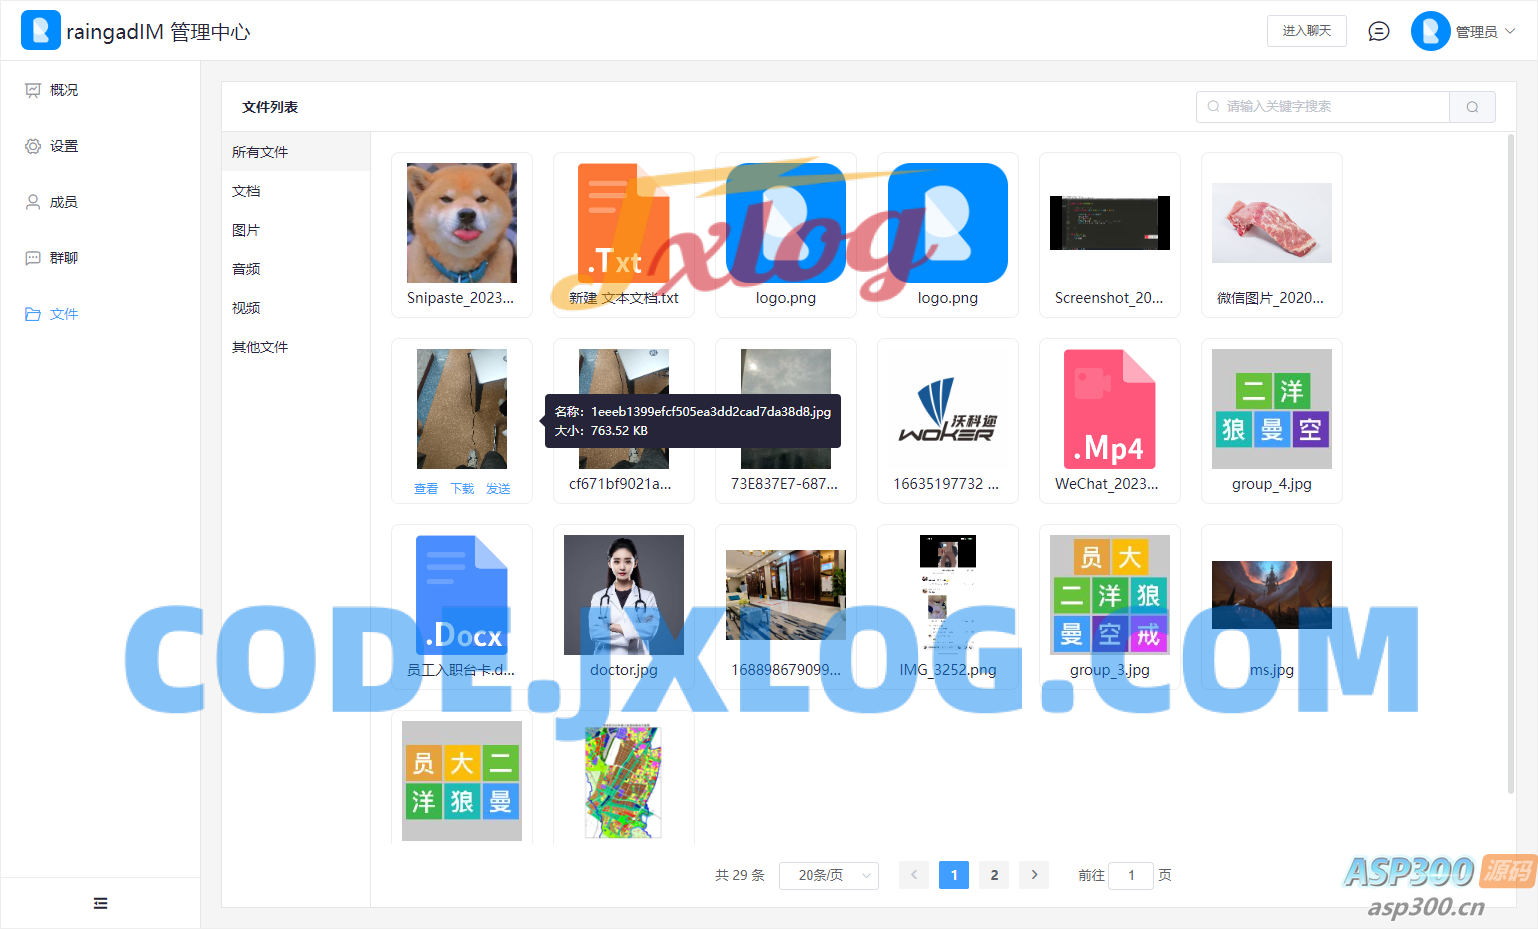Image resolution: width=1538 pixels, height=929 pixels.
Task: Click the chat message bubble icon
Action: 1379,31
